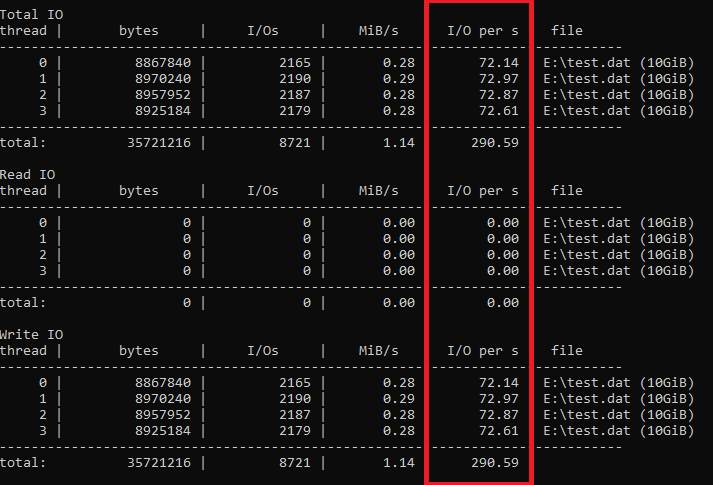Select the "file" column header under Read IO
Viewport: 713px width, 485px height.
click(x=567, y=190)
